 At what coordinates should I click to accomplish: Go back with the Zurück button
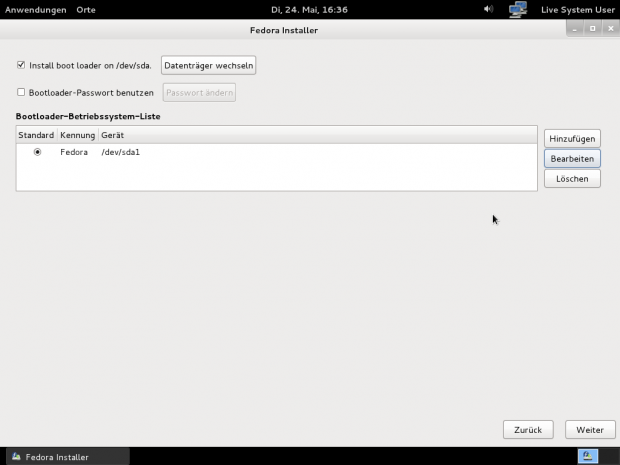528,429
